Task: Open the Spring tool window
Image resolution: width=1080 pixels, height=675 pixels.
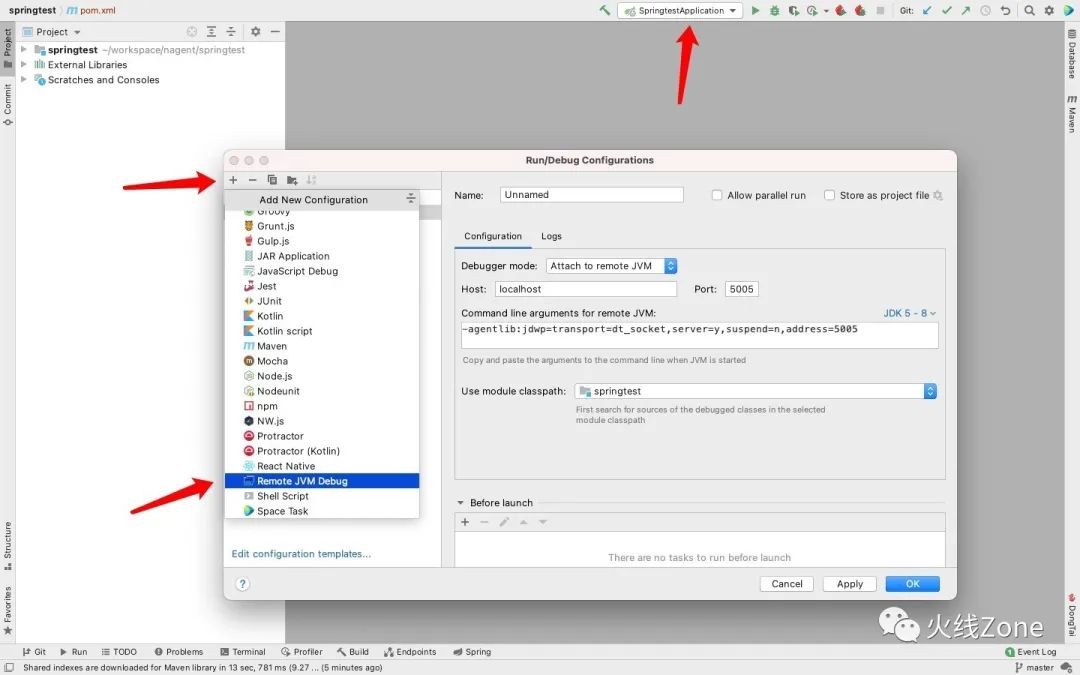Action: [x=472, y=652]
